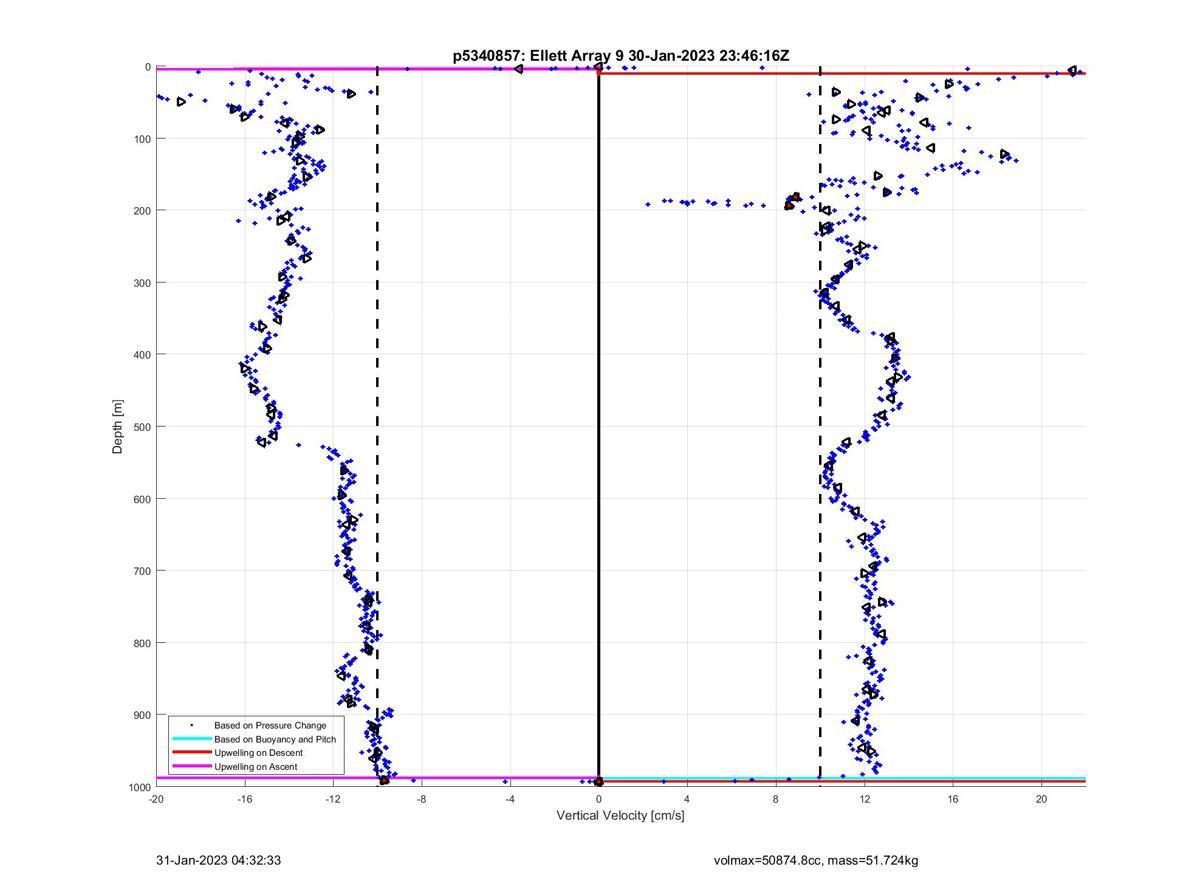This screenshot has height=885, width=1200.
Task: Click y-axis tick label '400'
Action: 141,355
